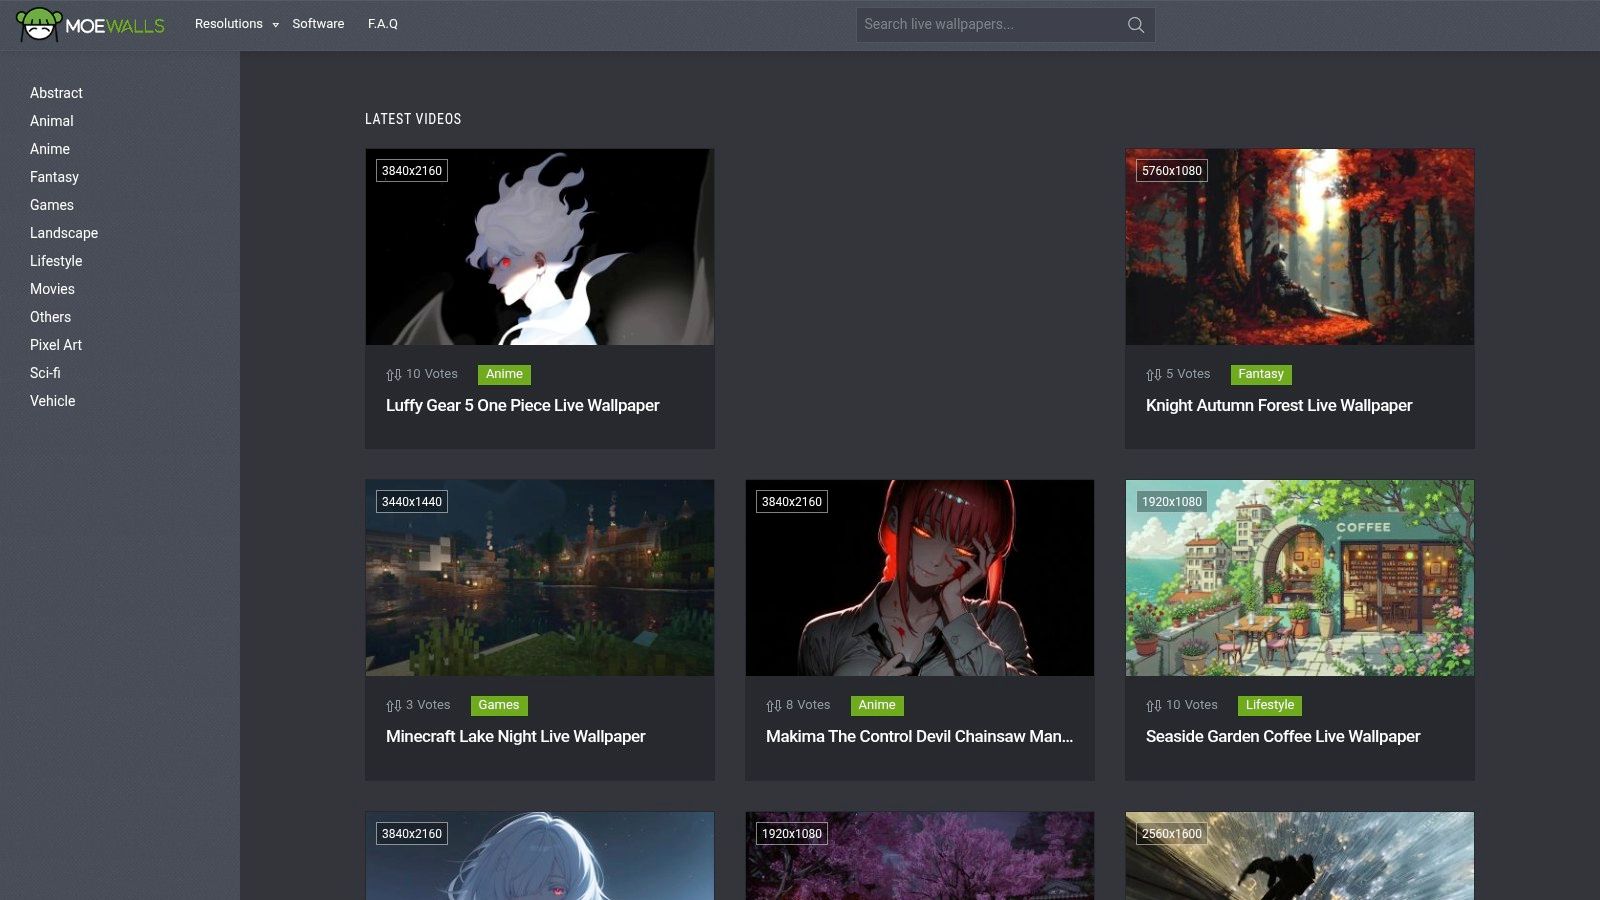Screen dimensions: 1600x900
Task: Click vote arrows icon on Knight Autumn Forest card
Action: pyautogui.click(x=1154, y=375)
